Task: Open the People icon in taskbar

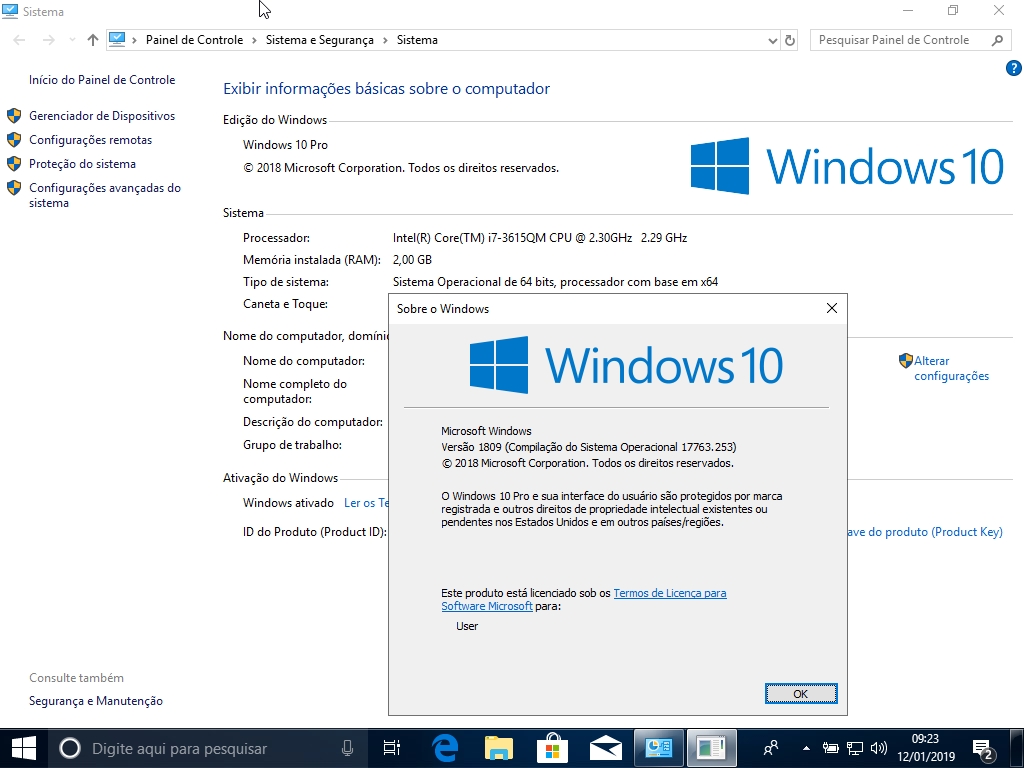Action: coord(771,748)
